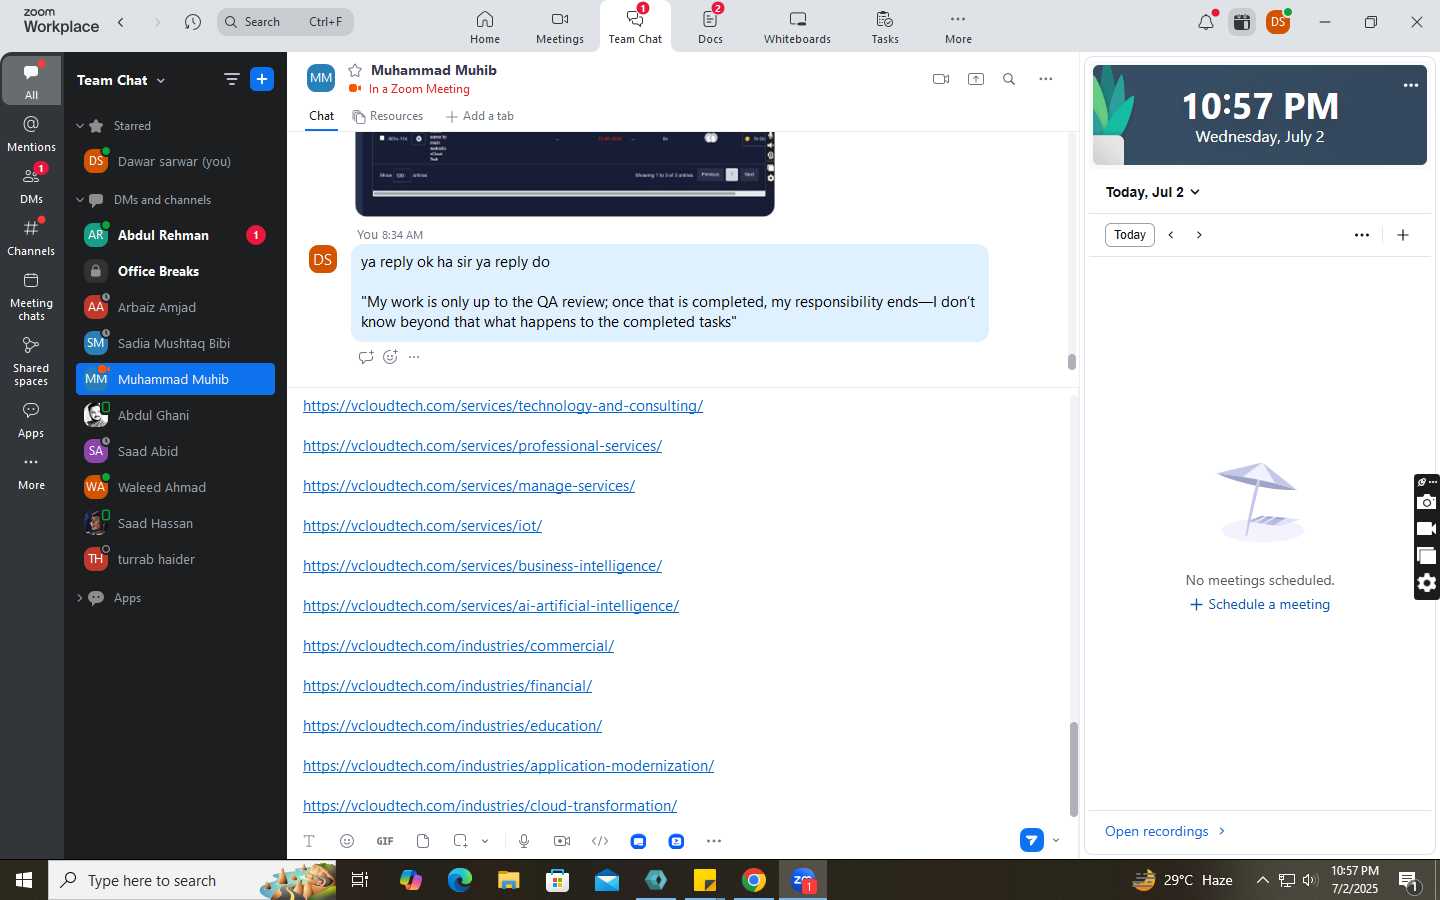Expand the Apps section in sidebar

tap(80, 598)
